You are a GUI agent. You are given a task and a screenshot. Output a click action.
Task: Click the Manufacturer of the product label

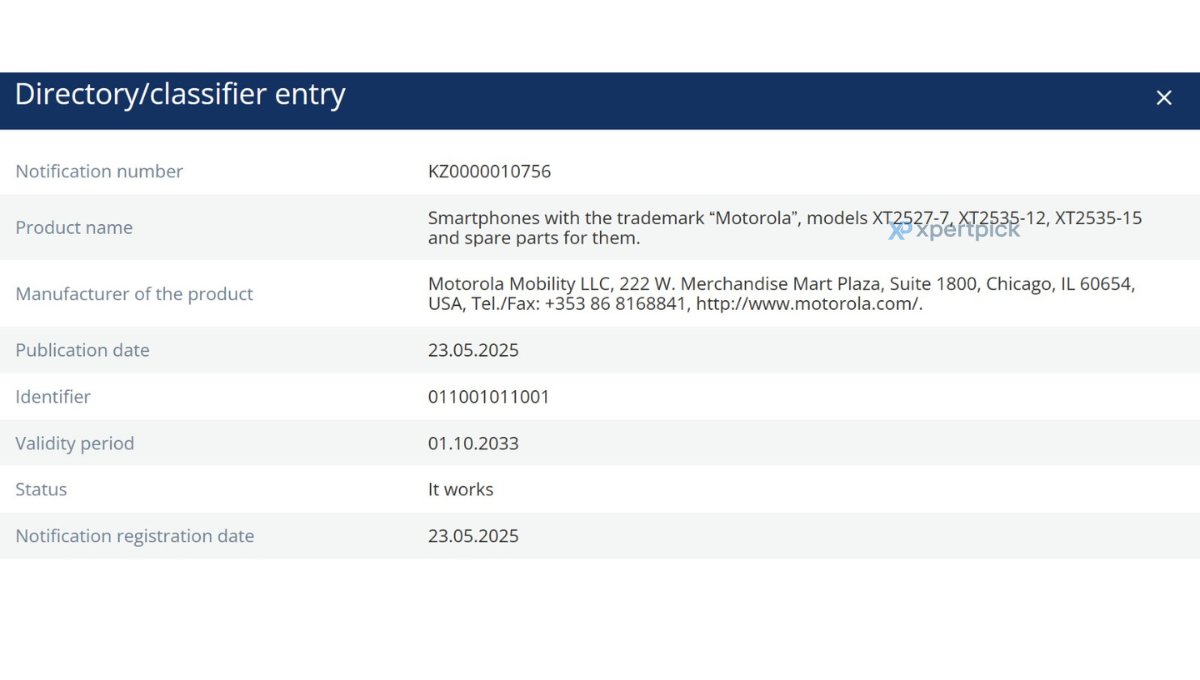tap(134, 294)
